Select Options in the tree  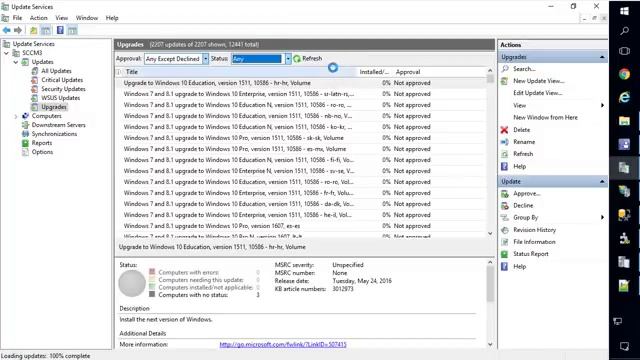42,152
